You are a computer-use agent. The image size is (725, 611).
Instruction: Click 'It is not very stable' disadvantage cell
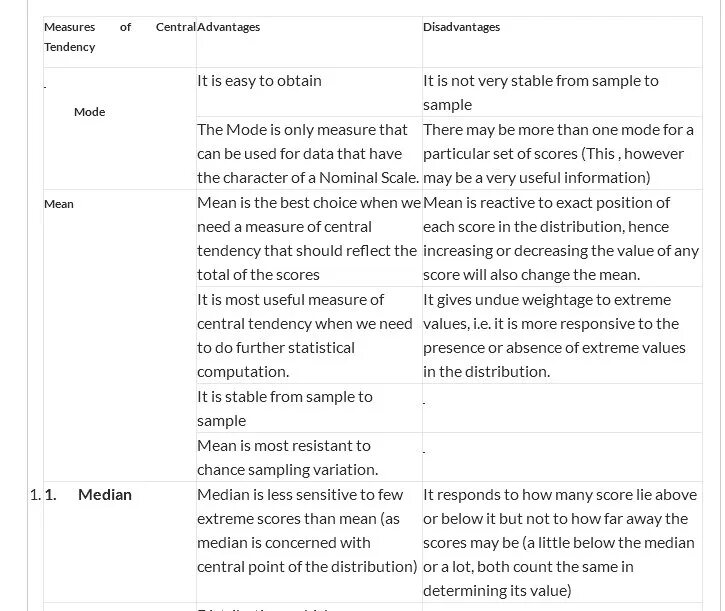coord(540,92)
